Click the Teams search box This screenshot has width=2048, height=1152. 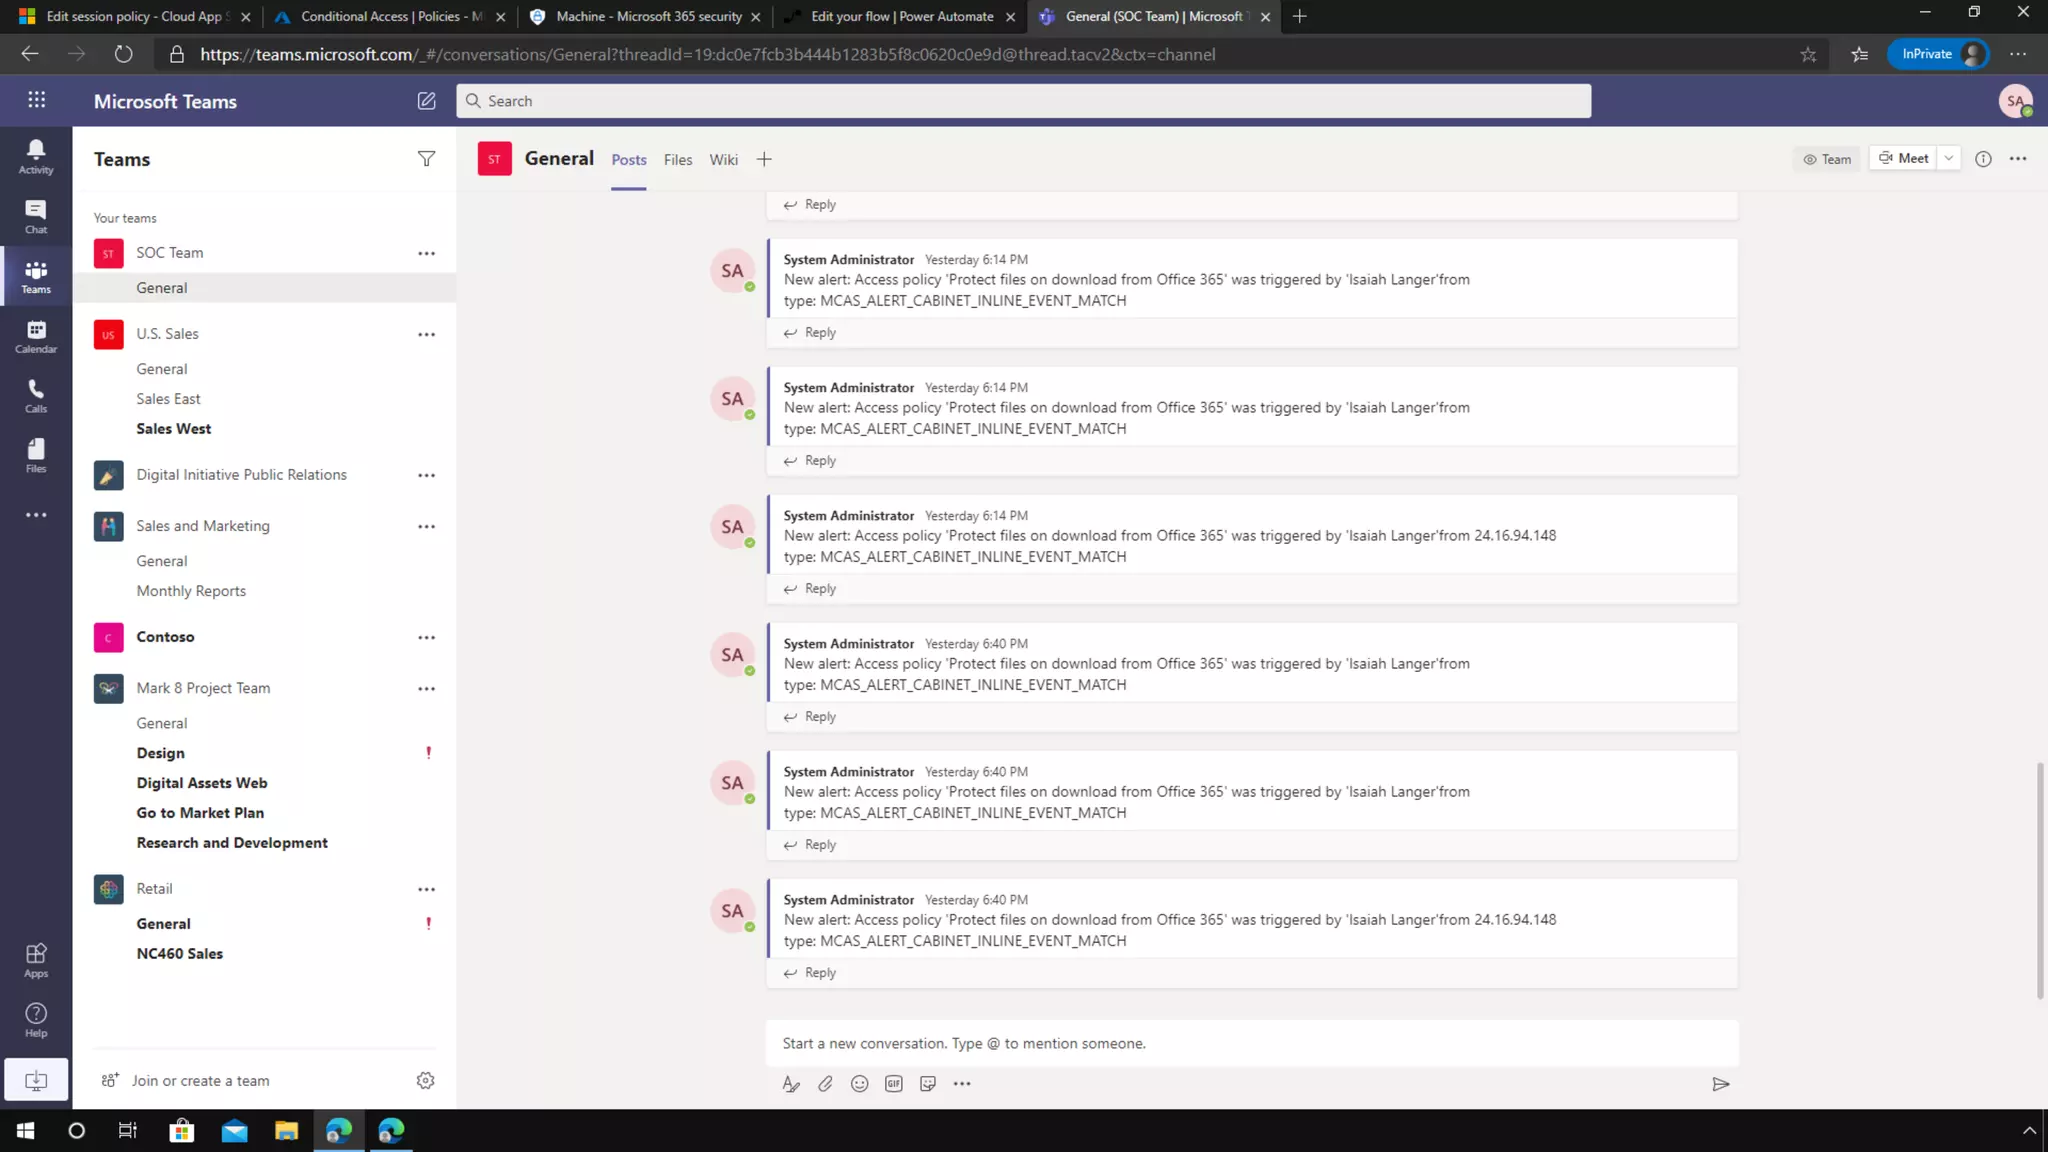pyautogui.click(x=1023, y=101)
